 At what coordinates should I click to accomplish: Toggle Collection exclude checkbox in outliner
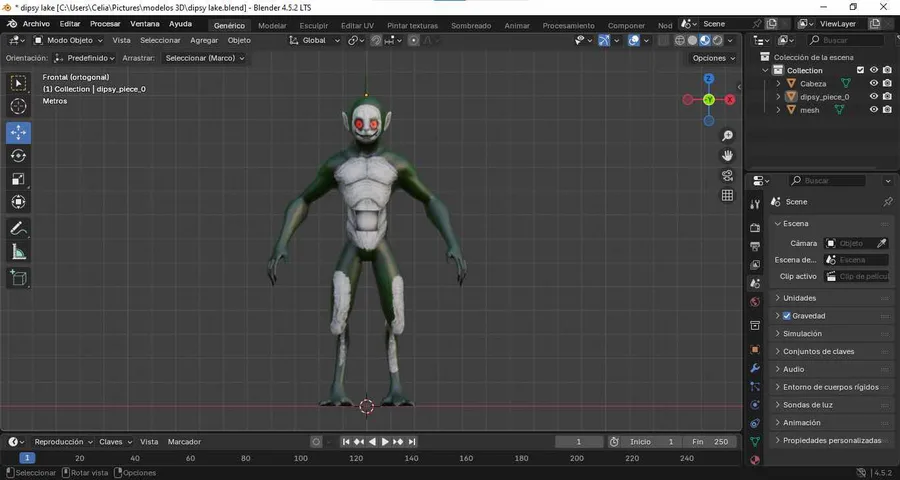click(860, 70)
